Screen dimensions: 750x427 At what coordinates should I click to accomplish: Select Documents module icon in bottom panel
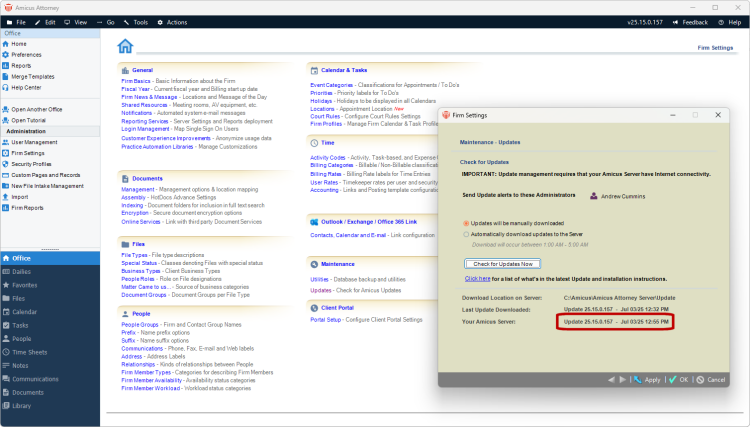click(6, 392)
